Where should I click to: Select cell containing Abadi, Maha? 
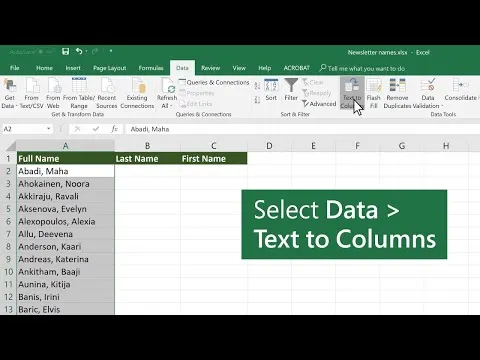click(x=65, y=171)
